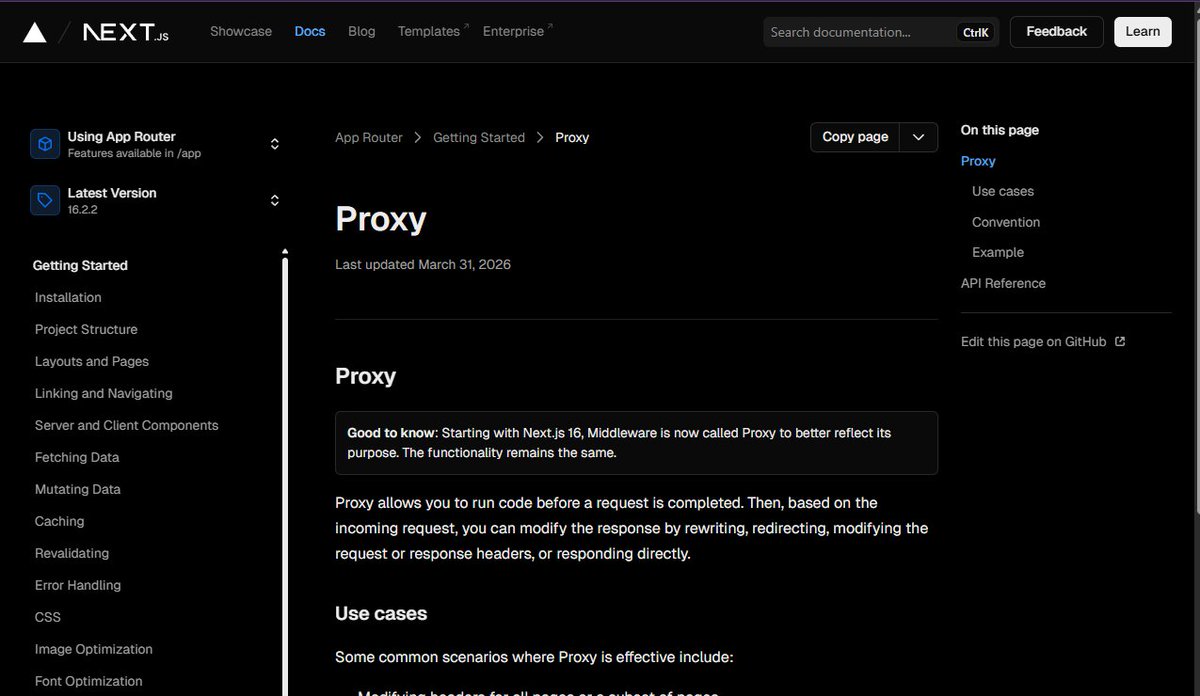Click the Ctrl K shortcut badge
The width and height of the screenshot is (1200, 696).
tap(975, 32)
